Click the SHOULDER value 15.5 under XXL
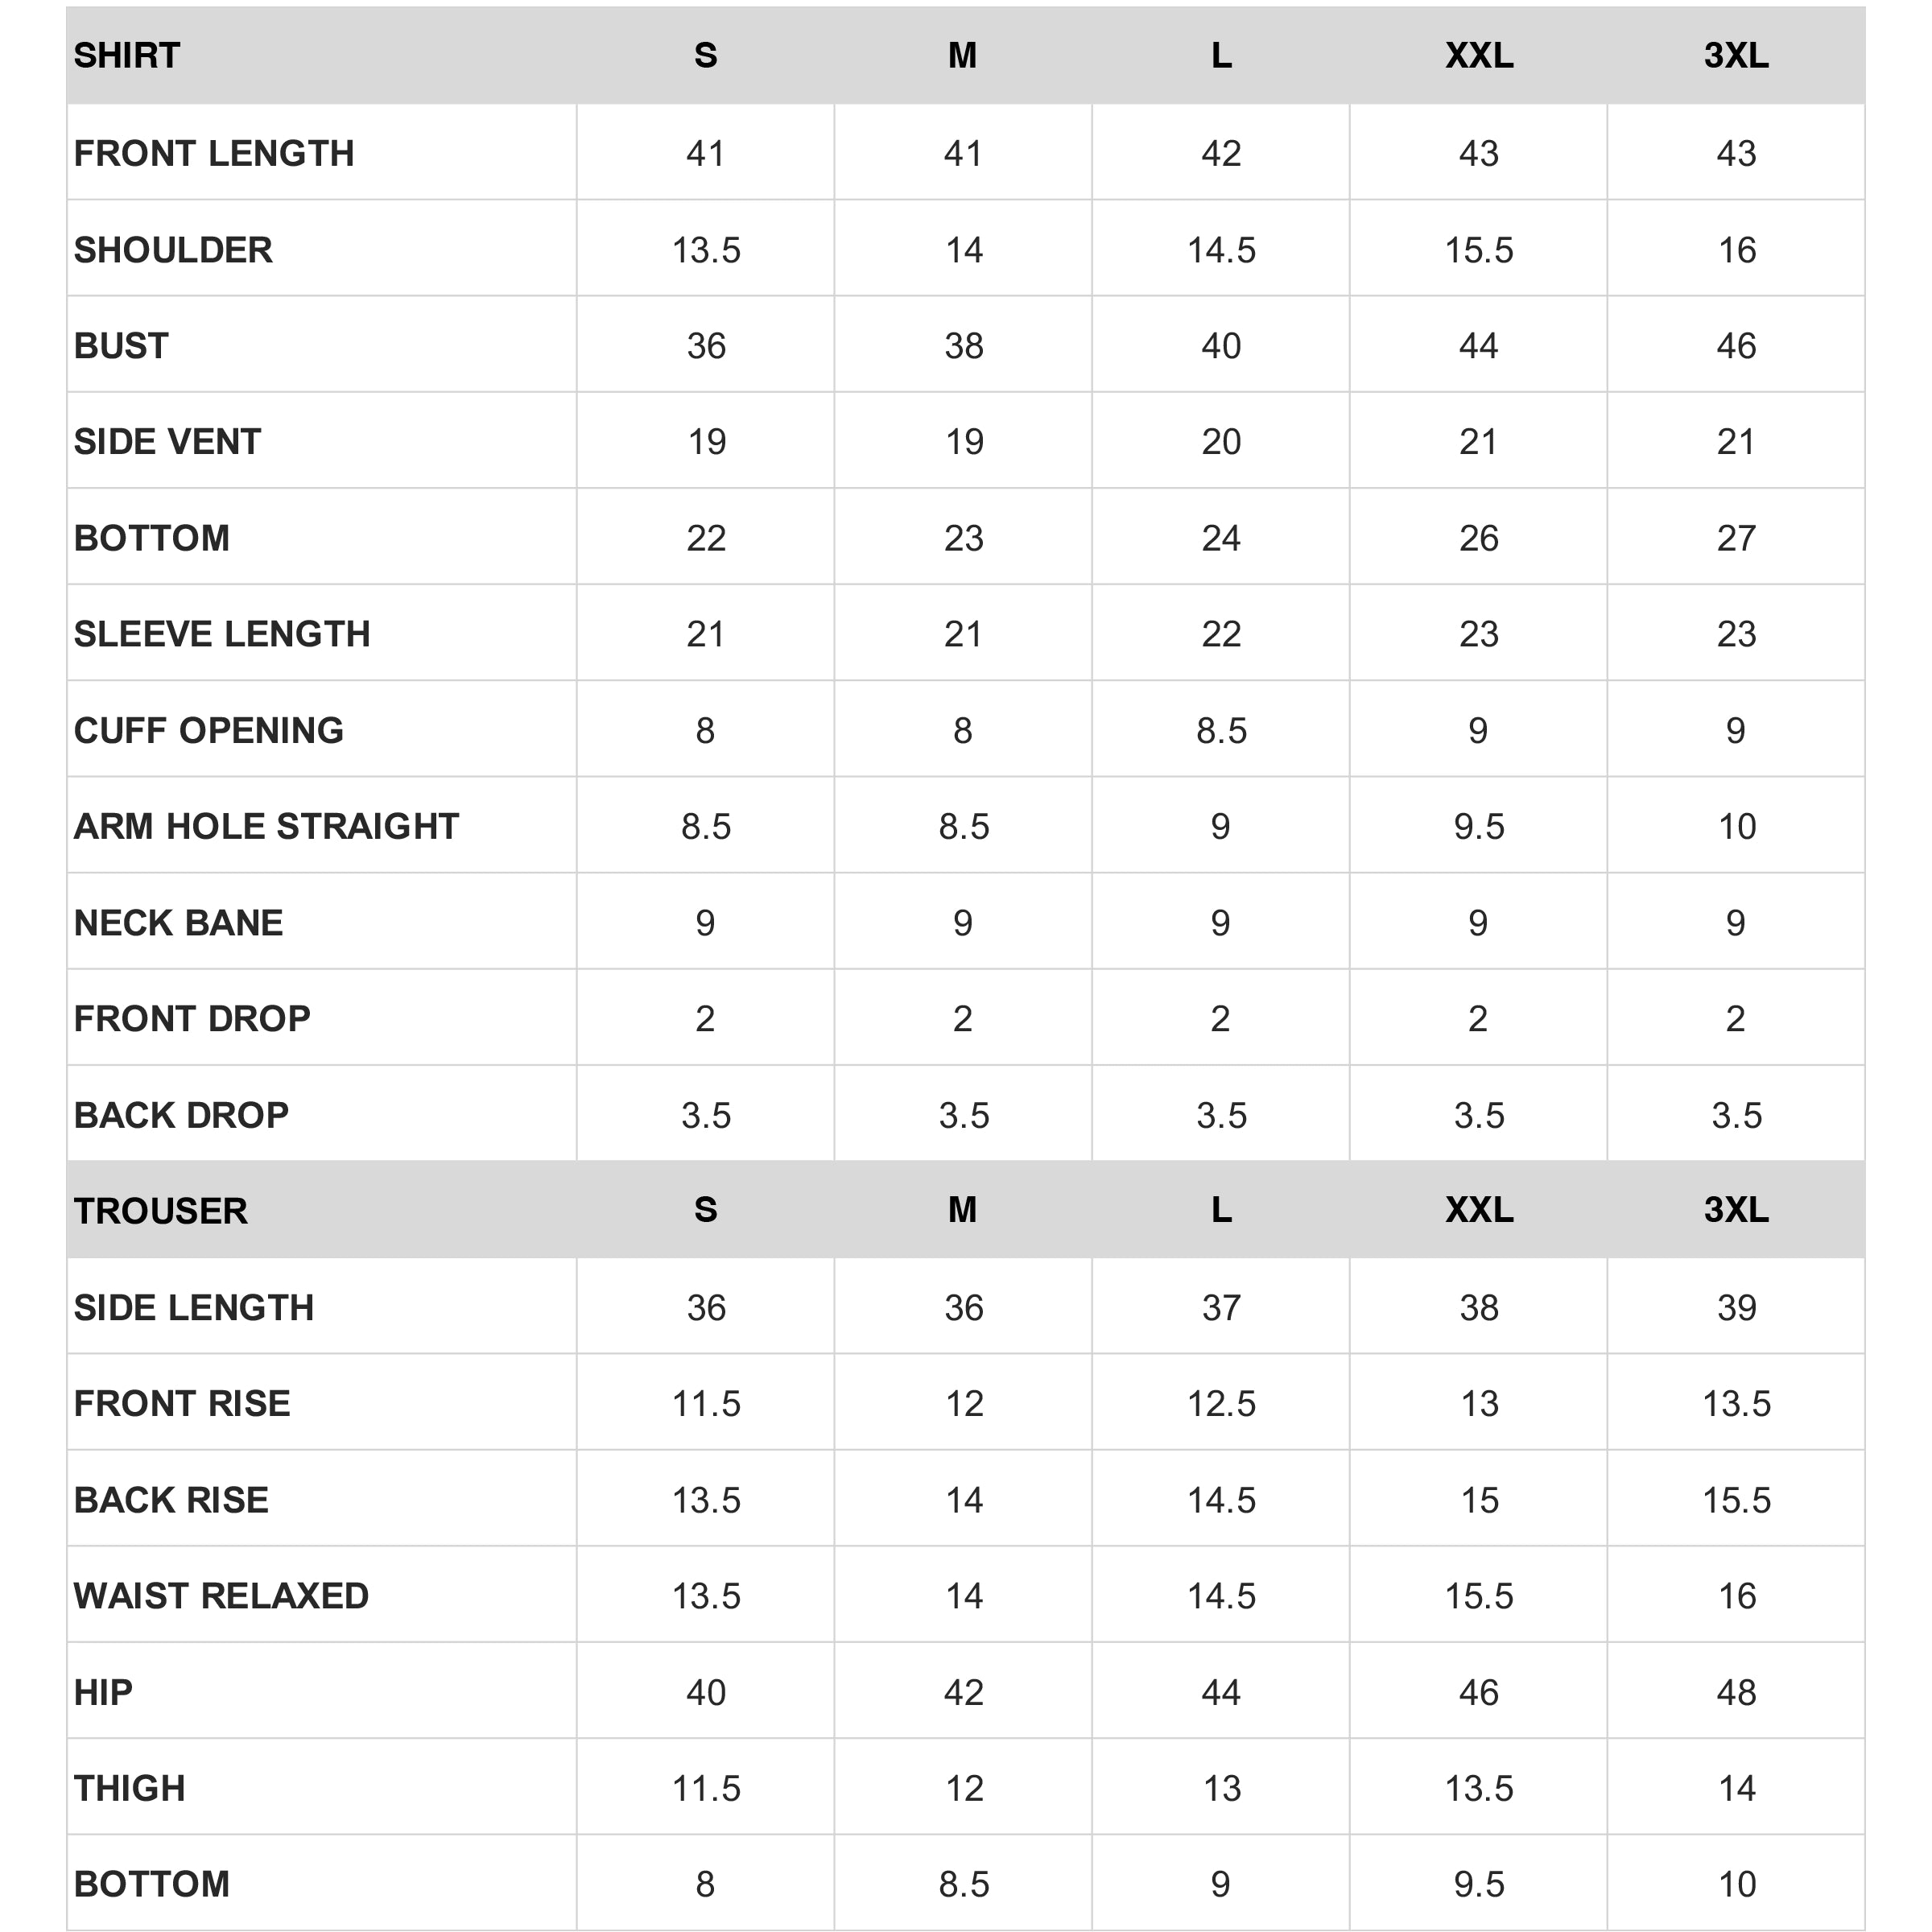The image size is (1932, 1932). tap(1478, 250)
